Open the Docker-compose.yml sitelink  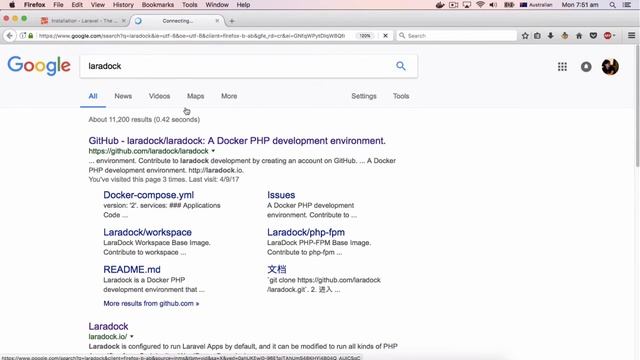coord(149,195)
